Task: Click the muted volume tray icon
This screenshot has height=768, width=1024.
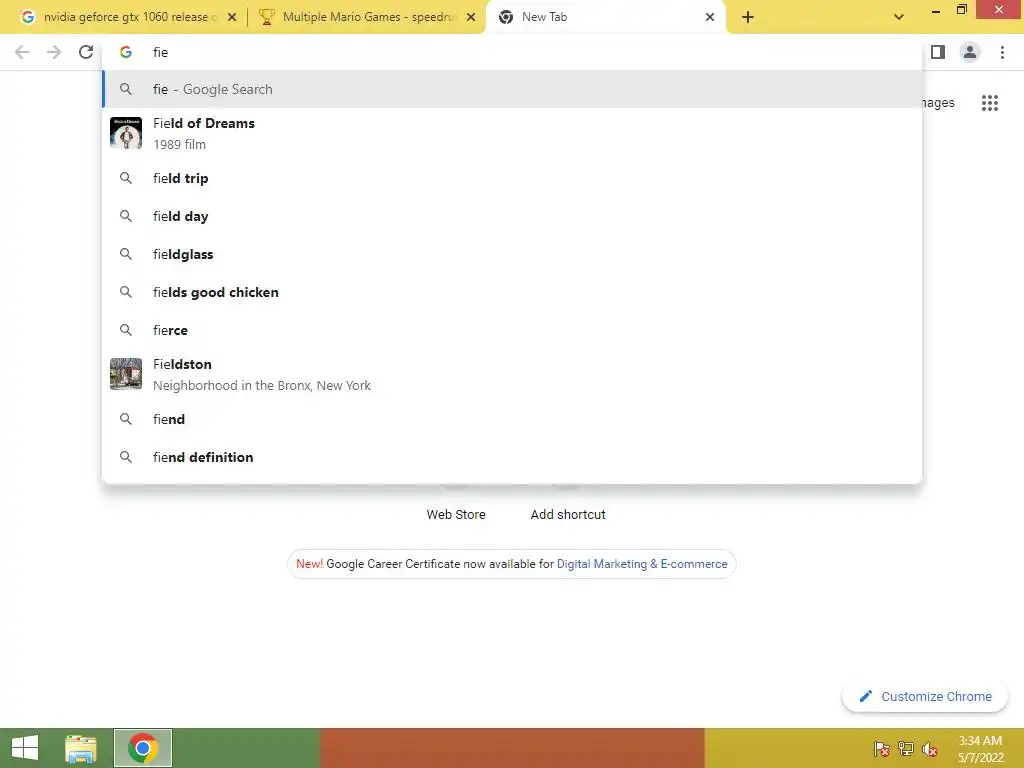Action: click(929, 749)
